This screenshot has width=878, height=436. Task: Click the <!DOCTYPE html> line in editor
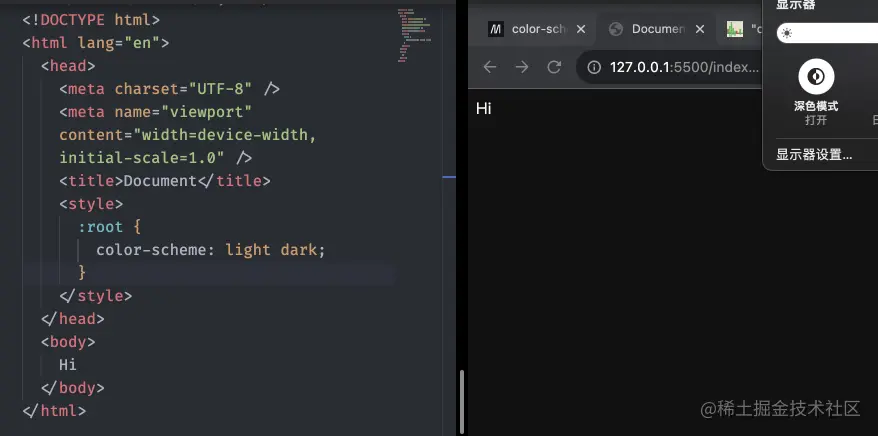coord(91,20)
